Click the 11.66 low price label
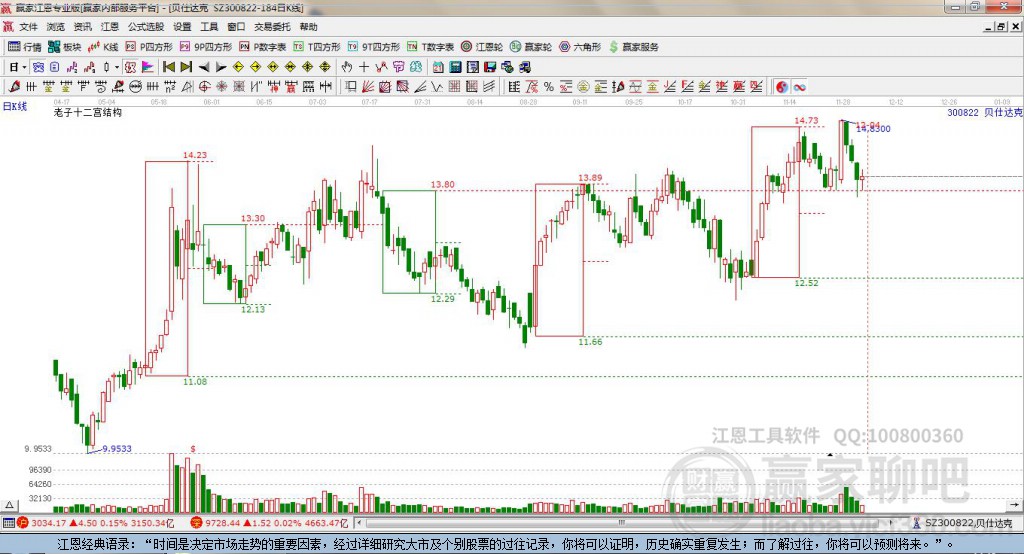This screenshot has height=554, width=1024. point(590,342)
